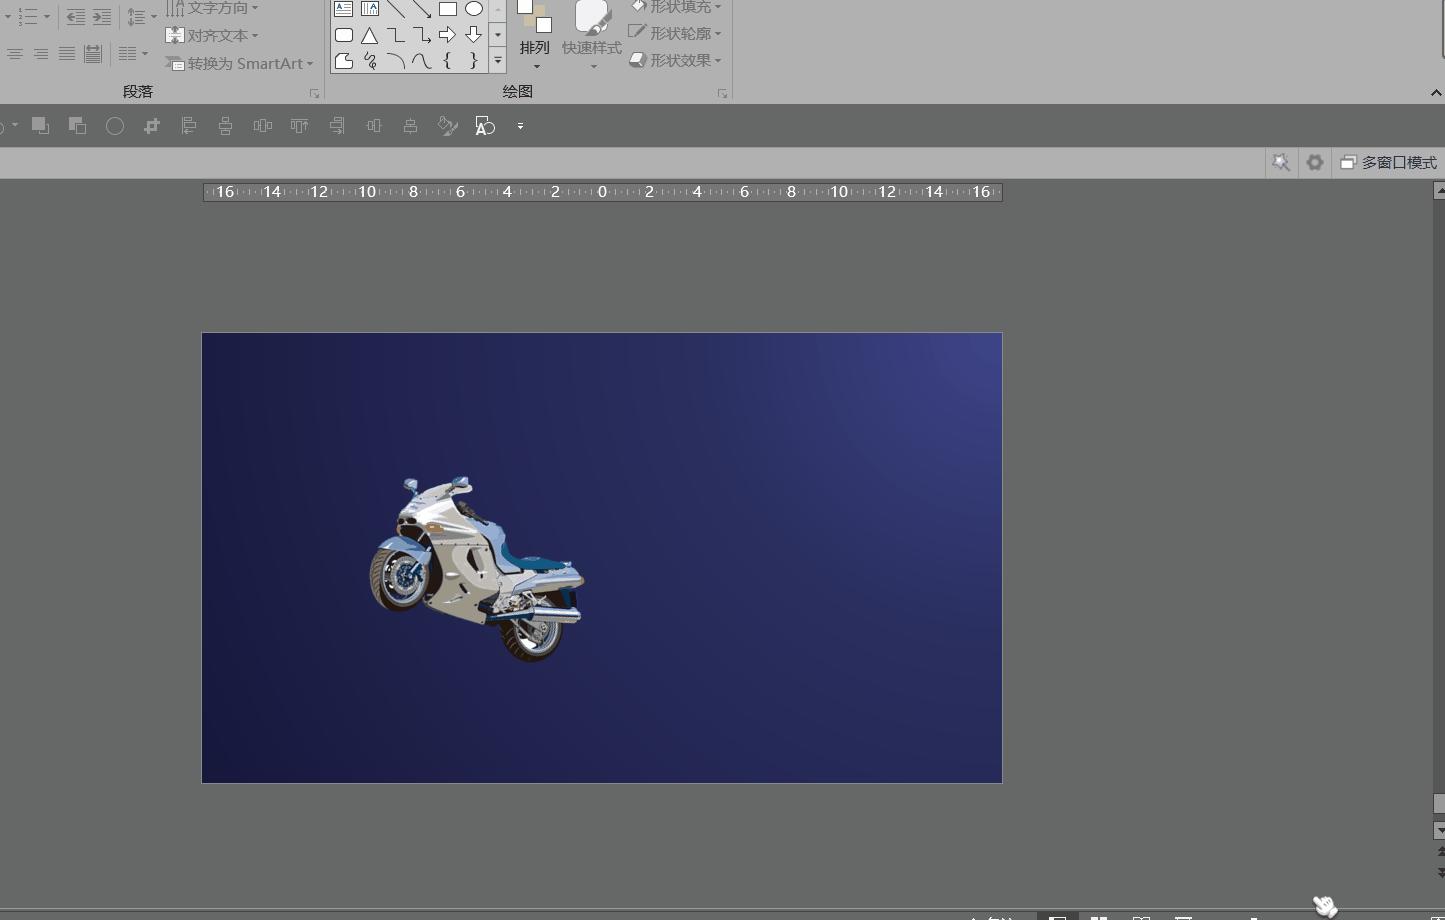
Task: Insert a vertical text box shape
Action: pos(369,9)
